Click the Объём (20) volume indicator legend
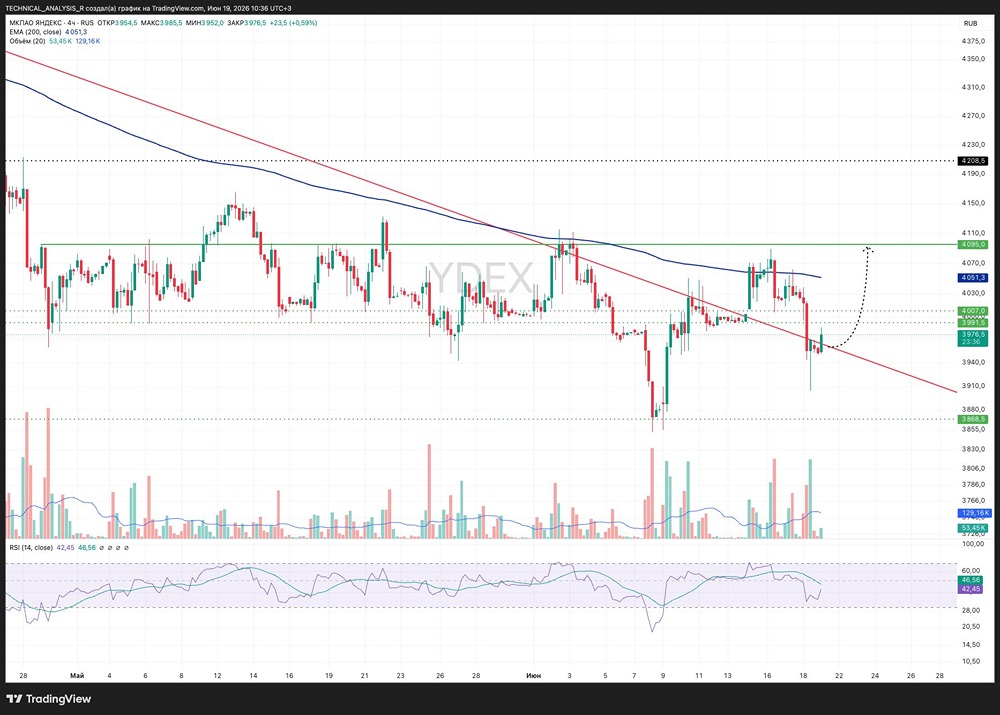Screen dimensions: 1000x715 tap(27, 41)
